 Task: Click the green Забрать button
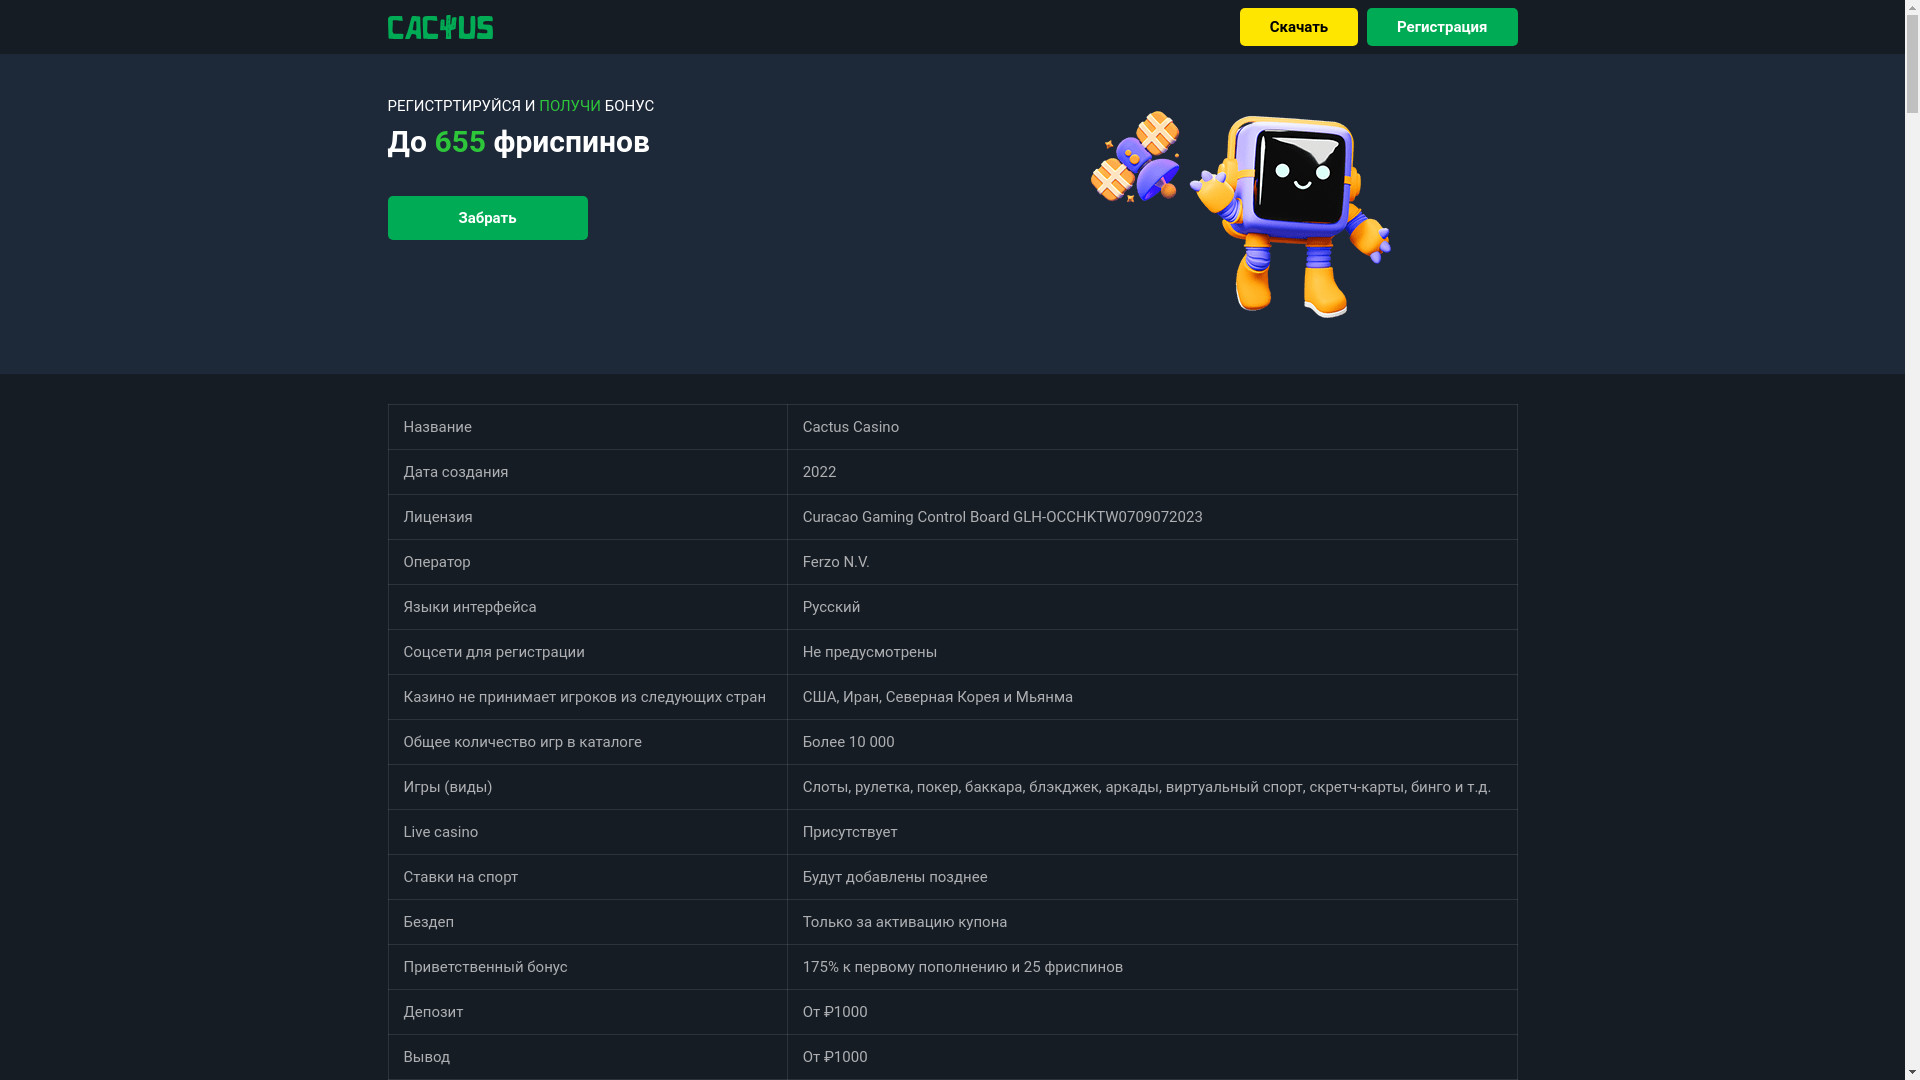487,218
